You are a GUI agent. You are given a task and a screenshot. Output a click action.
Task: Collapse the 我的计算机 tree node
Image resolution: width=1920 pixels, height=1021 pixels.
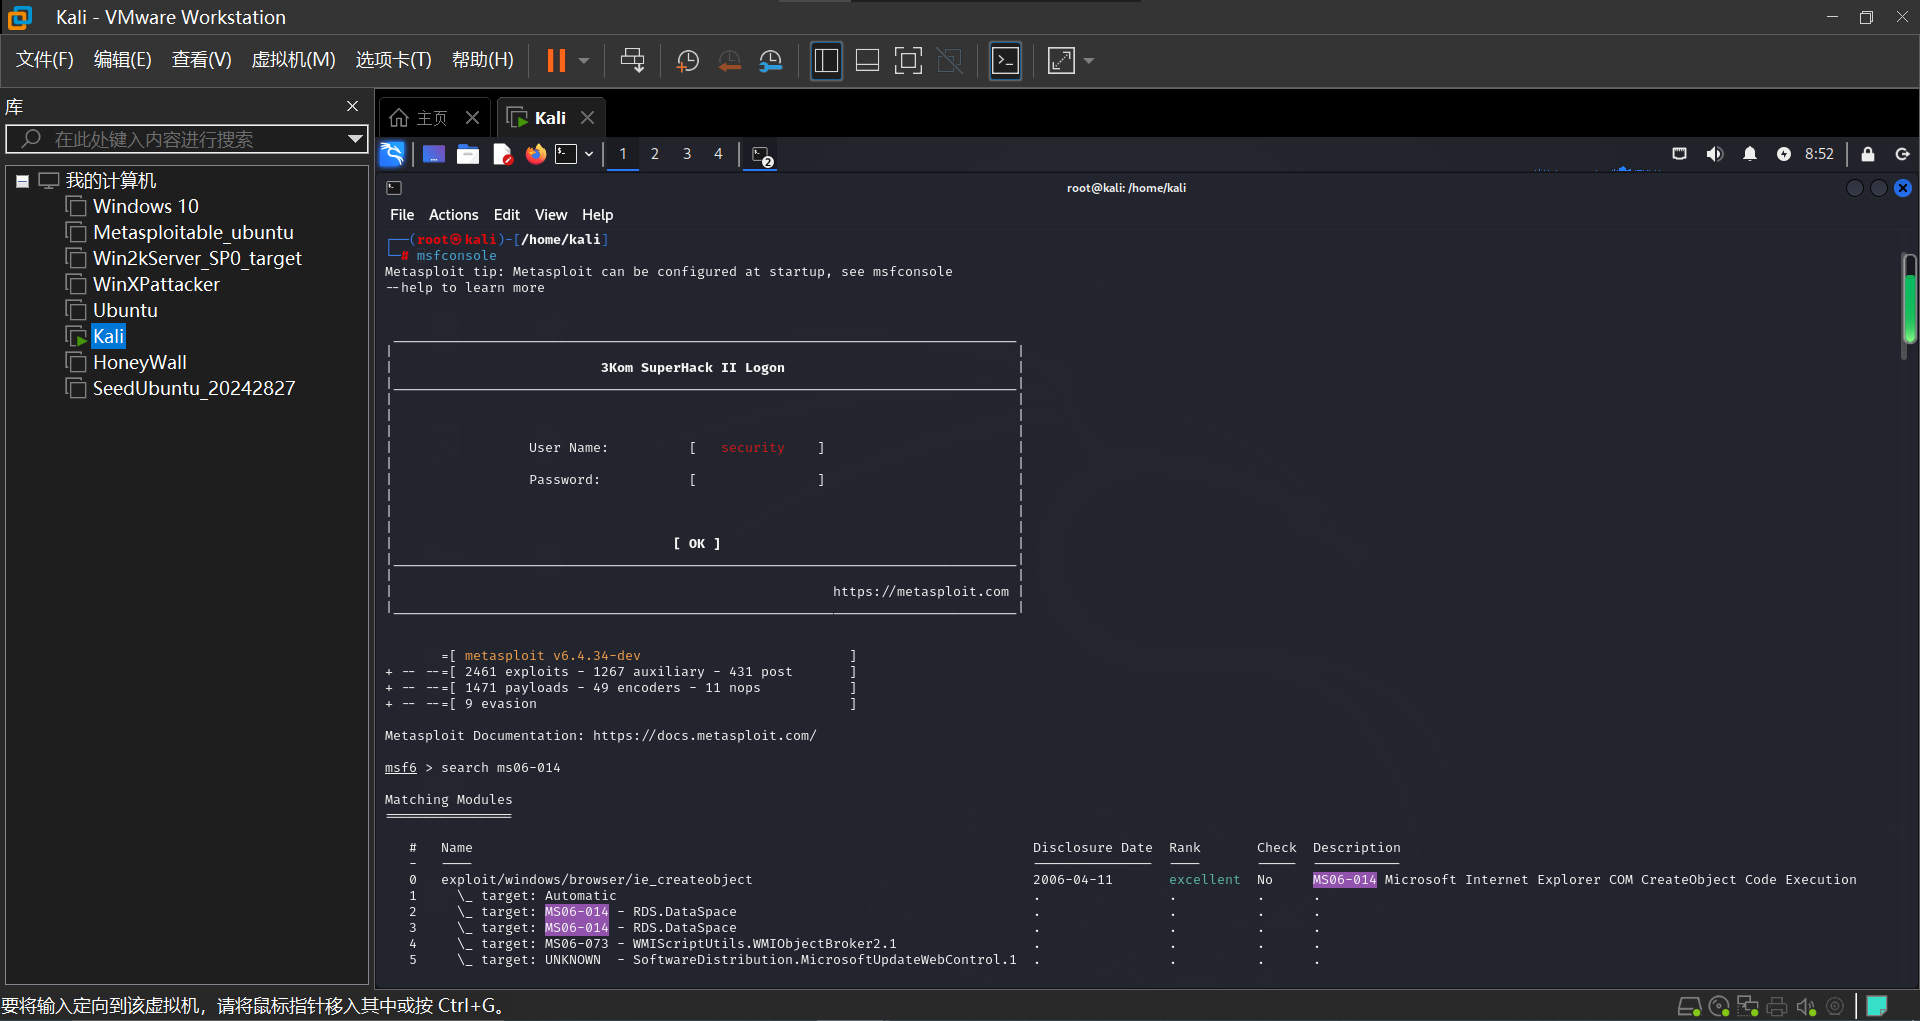[22, 181]
